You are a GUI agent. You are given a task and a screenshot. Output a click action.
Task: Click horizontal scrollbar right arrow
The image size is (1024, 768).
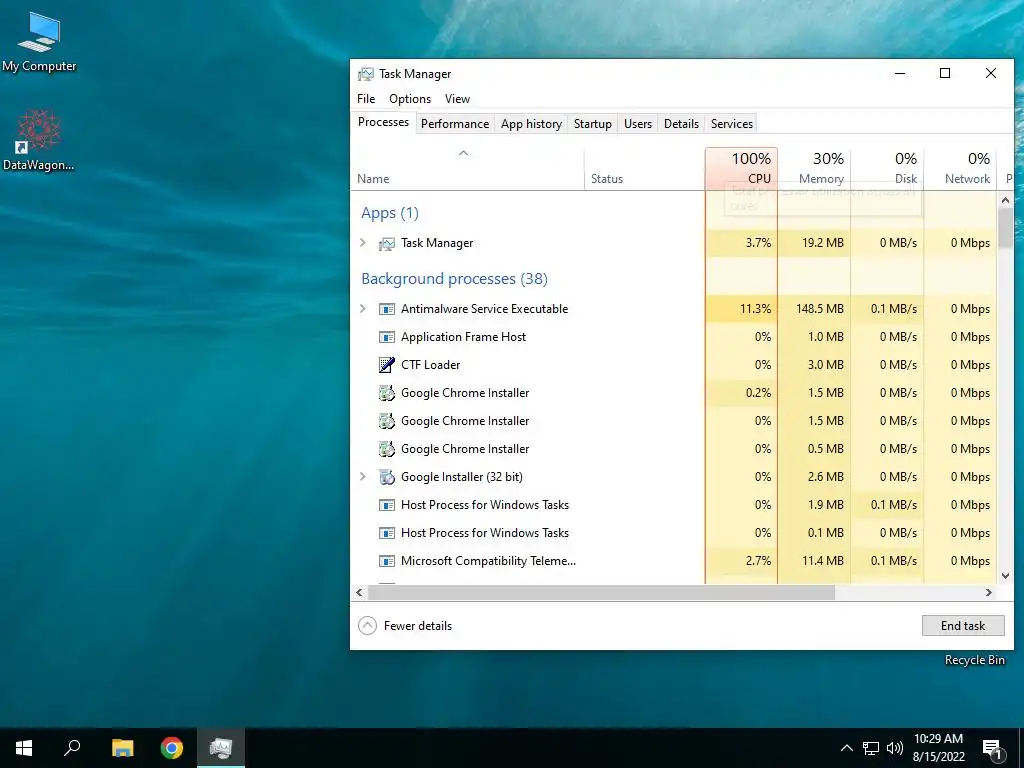(989, 592)
